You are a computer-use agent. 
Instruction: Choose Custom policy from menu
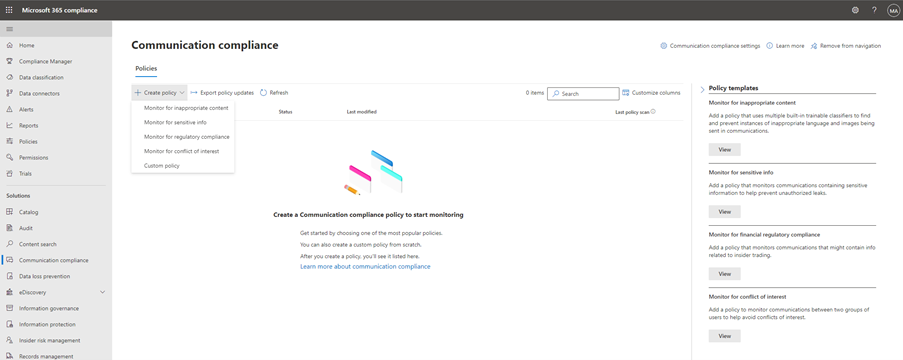coord(162,165)
